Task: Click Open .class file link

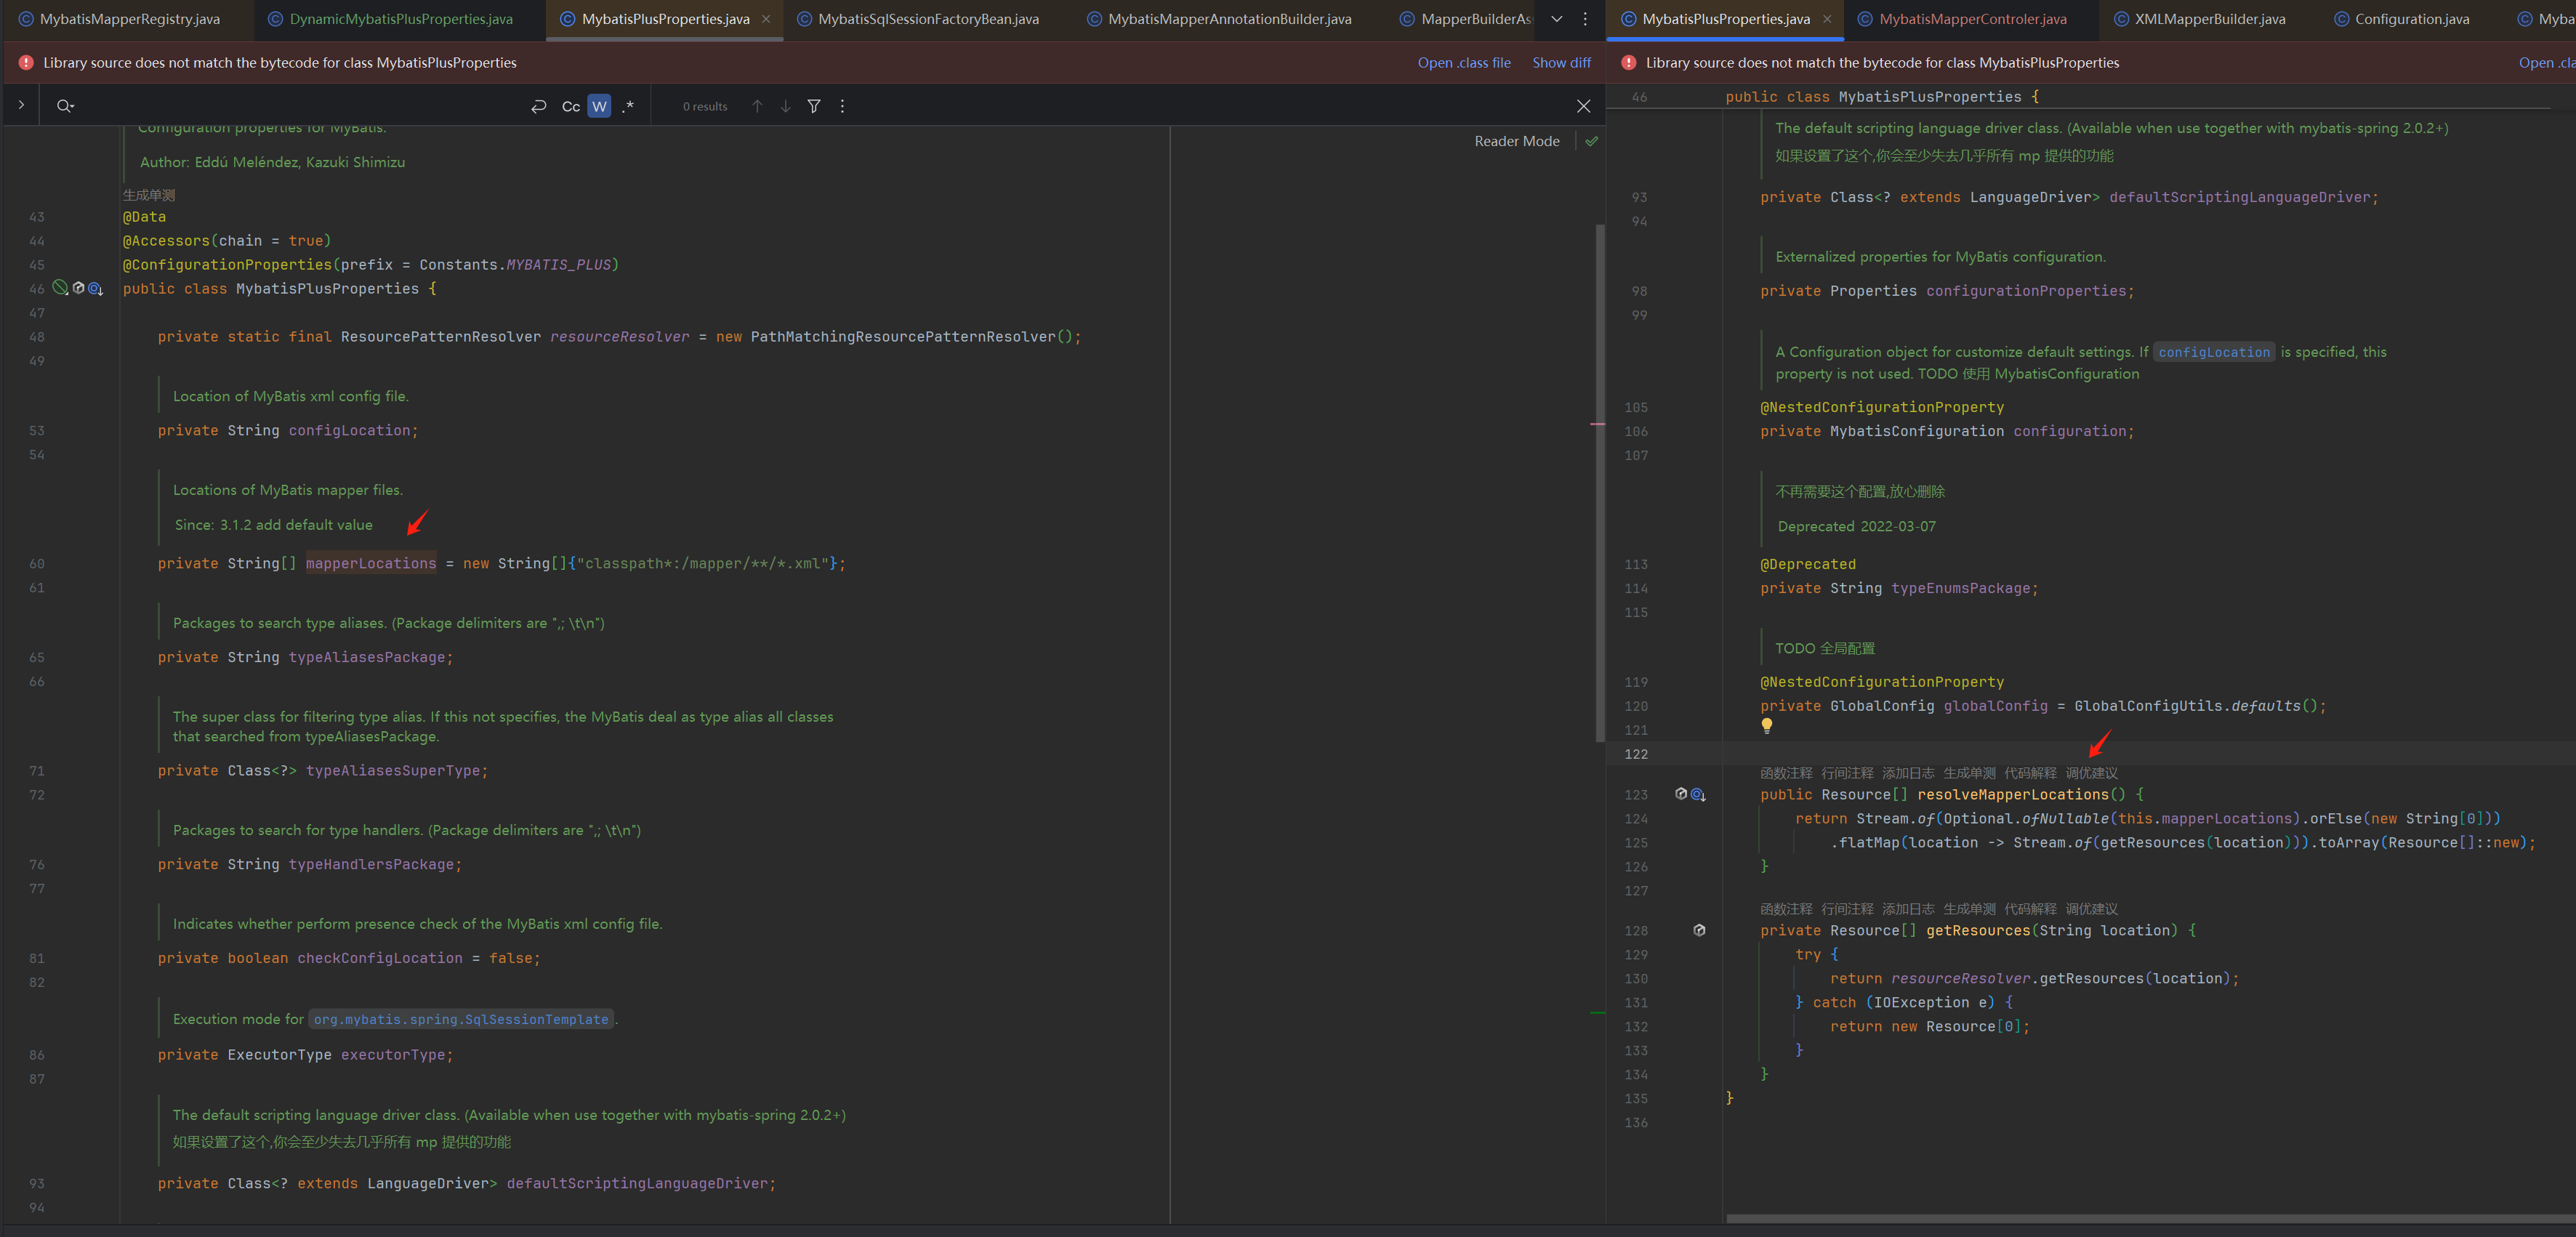Action: pos(1463,62)
